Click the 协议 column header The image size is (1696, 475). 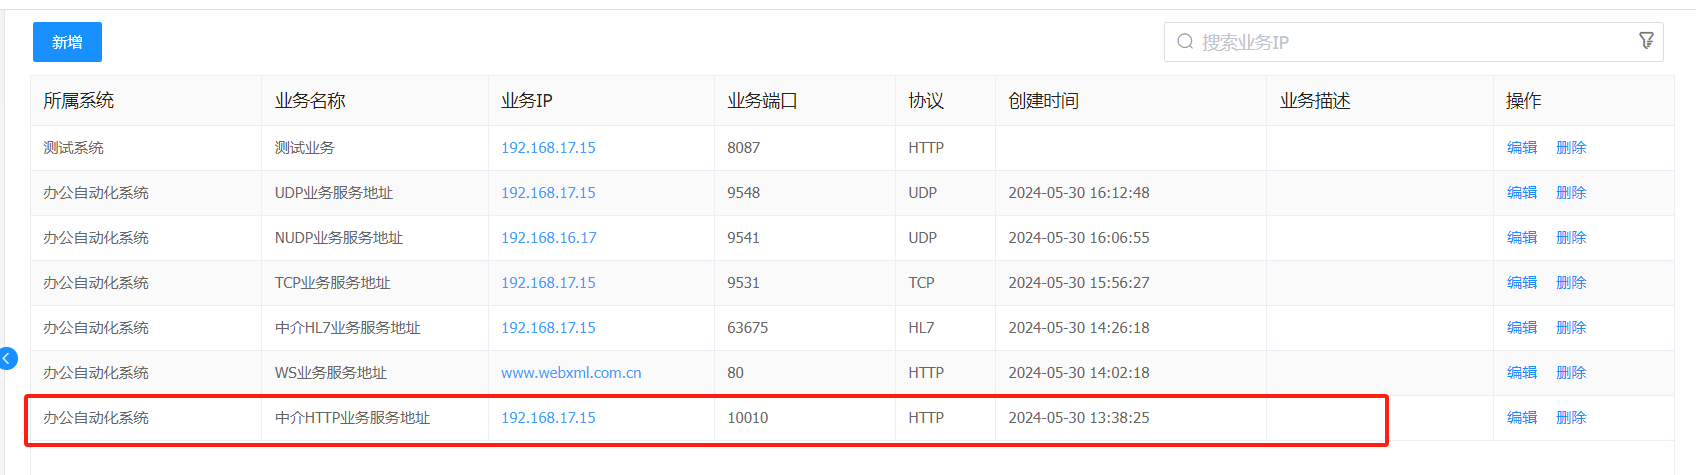925,101
